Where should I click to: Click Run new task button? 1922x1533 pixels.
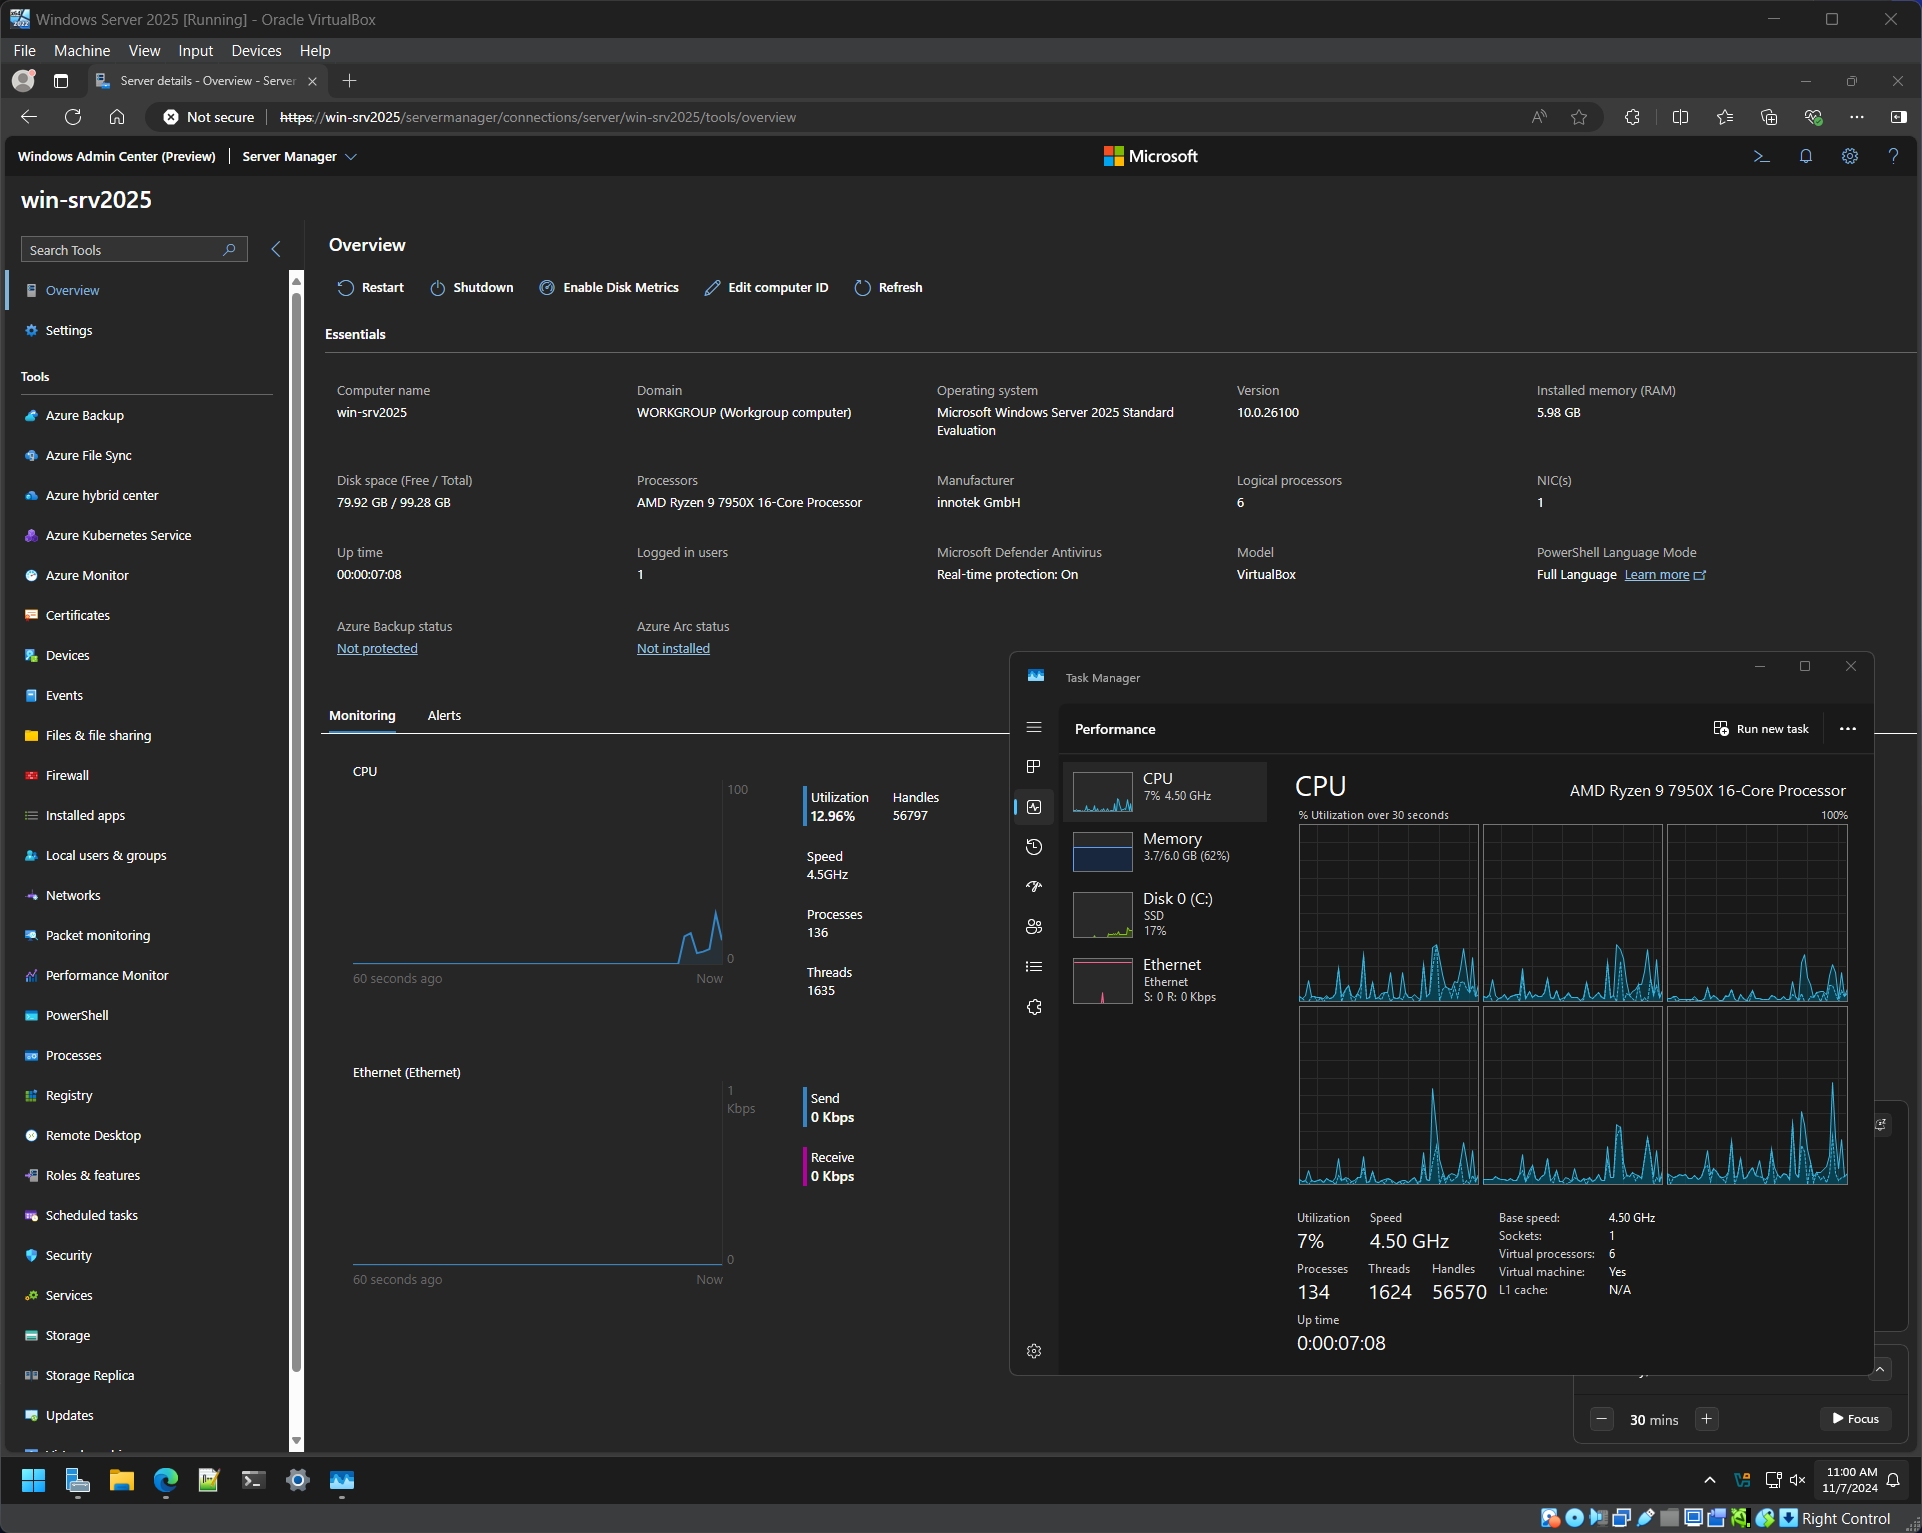[x=1761, y=729]
